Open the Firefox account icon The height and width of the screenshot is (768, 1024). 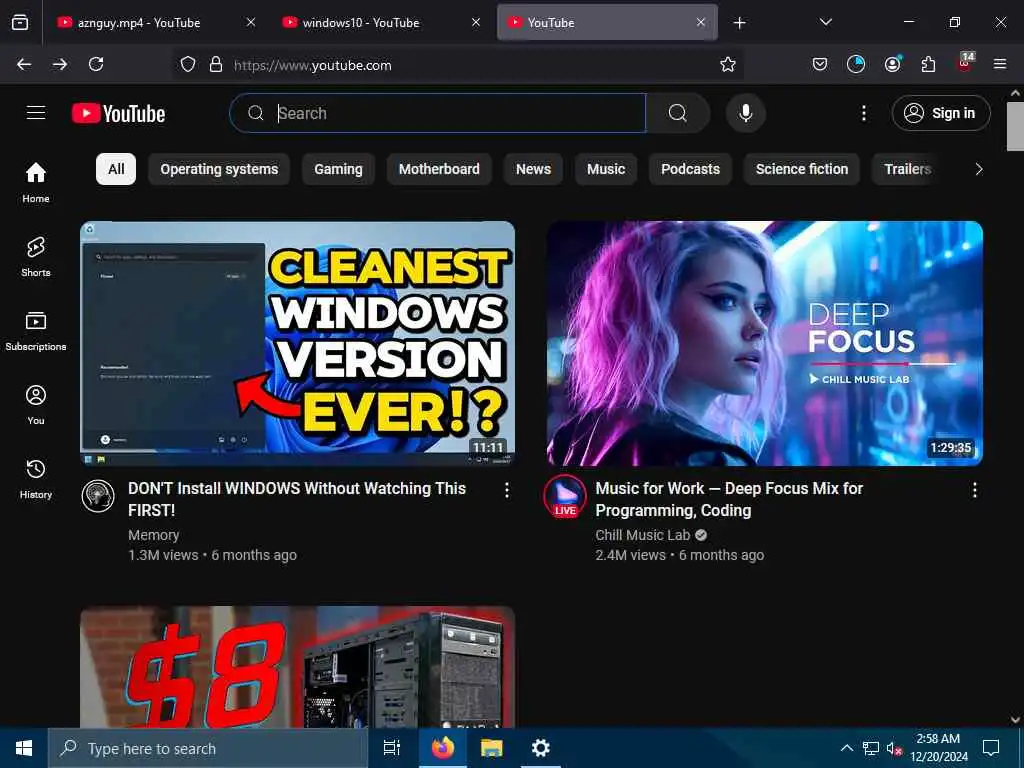tap(892, 64)
